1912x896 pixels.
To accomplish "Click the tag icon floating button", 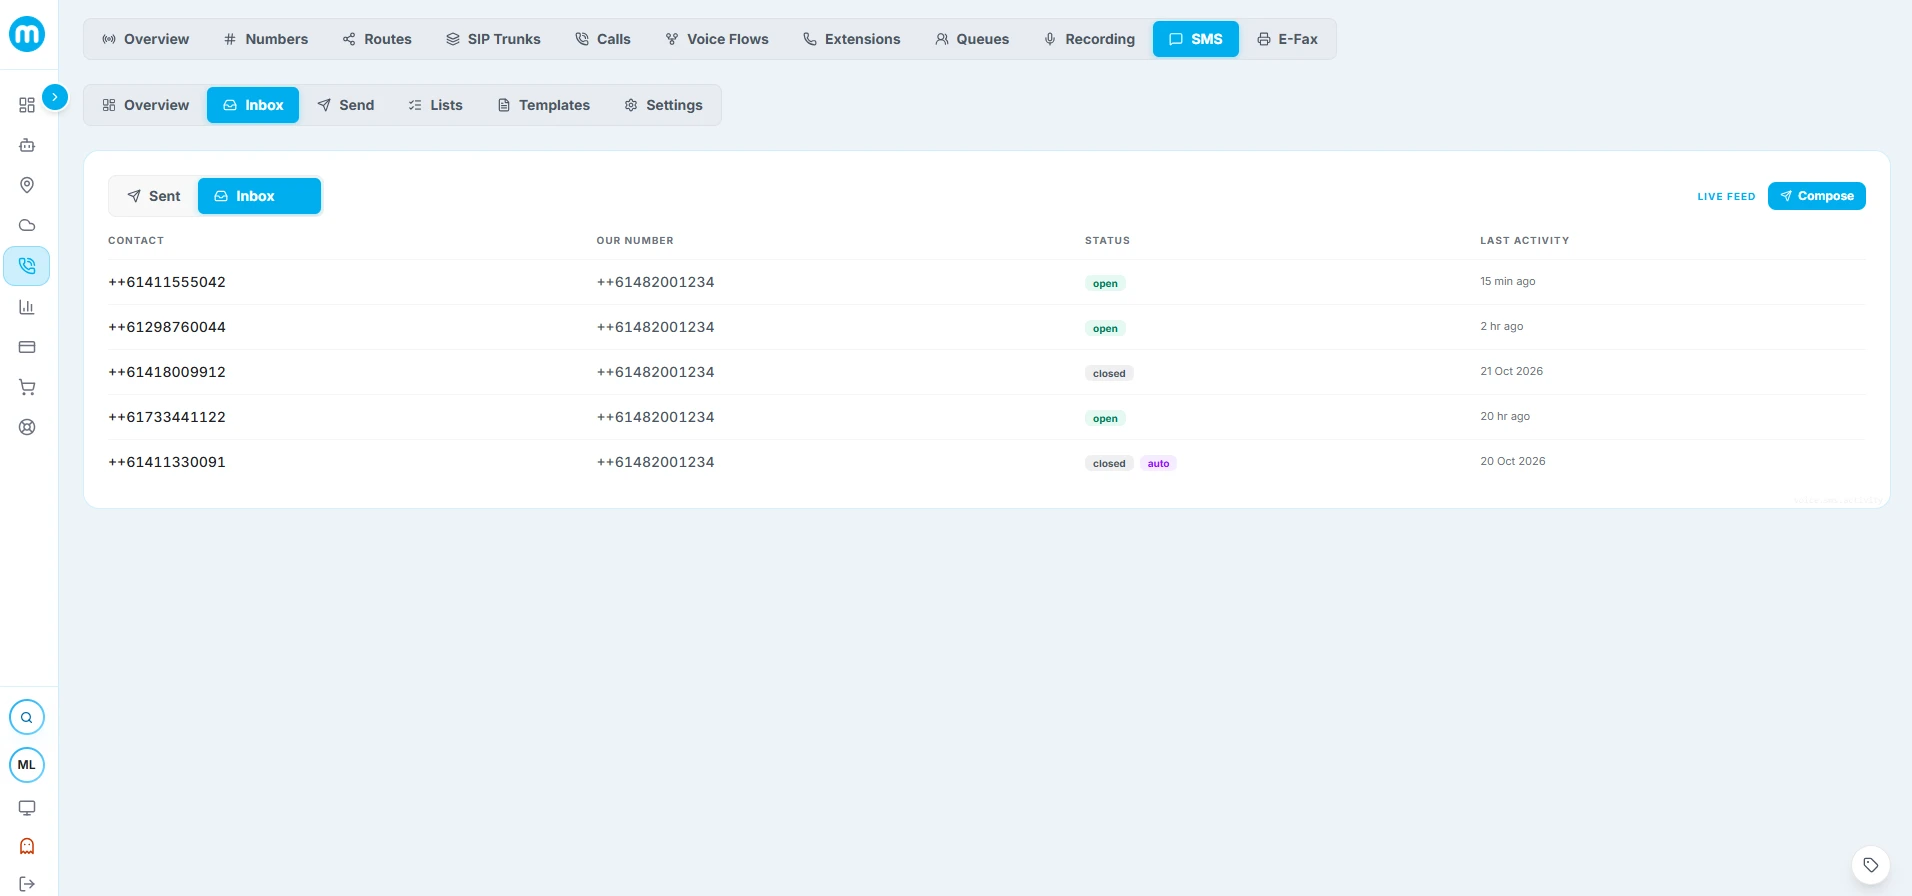I will click(x=1871, y=865).
